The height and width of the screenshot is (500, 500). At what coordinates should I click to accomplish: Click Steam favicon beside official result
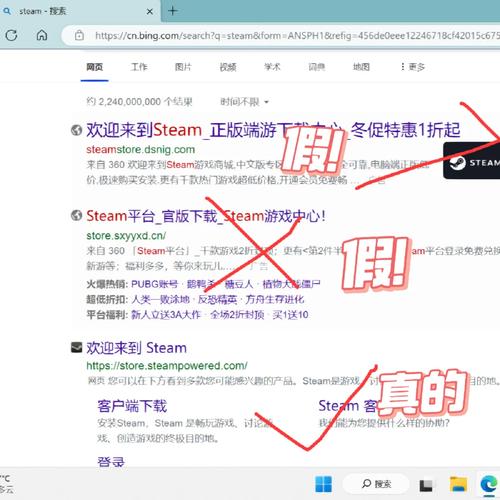(x=76, y=347)
